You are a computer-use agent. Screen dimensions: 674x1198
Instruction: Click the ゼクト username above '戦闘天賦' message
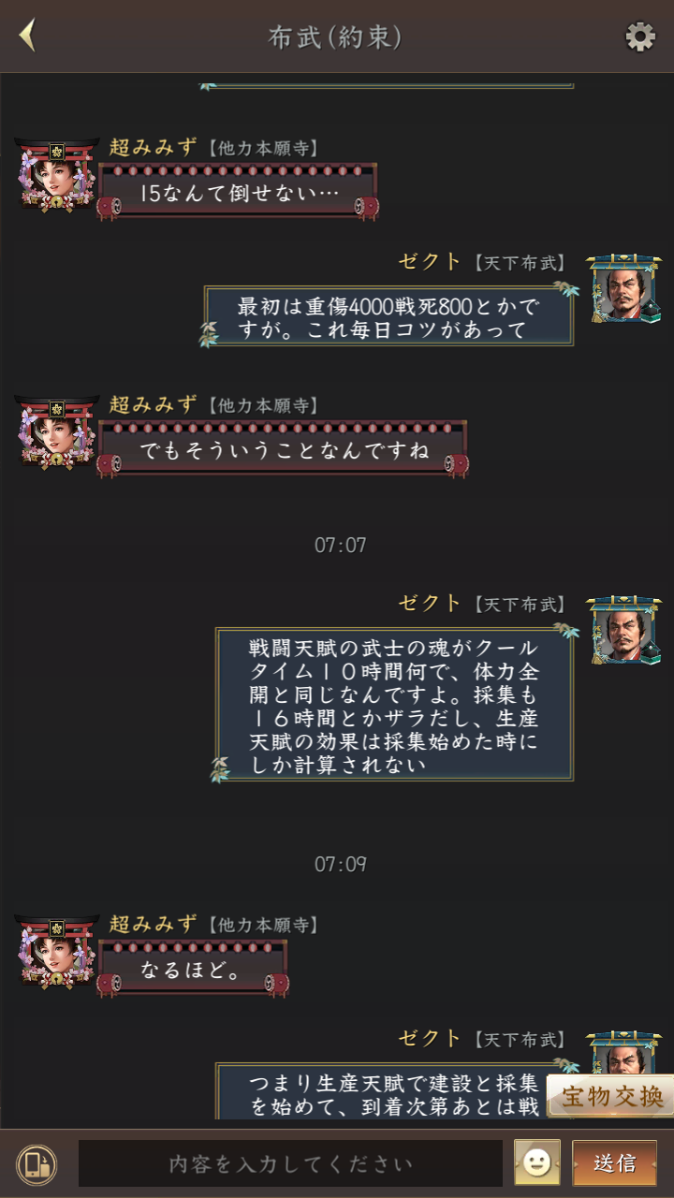click(x=429, y=603)
